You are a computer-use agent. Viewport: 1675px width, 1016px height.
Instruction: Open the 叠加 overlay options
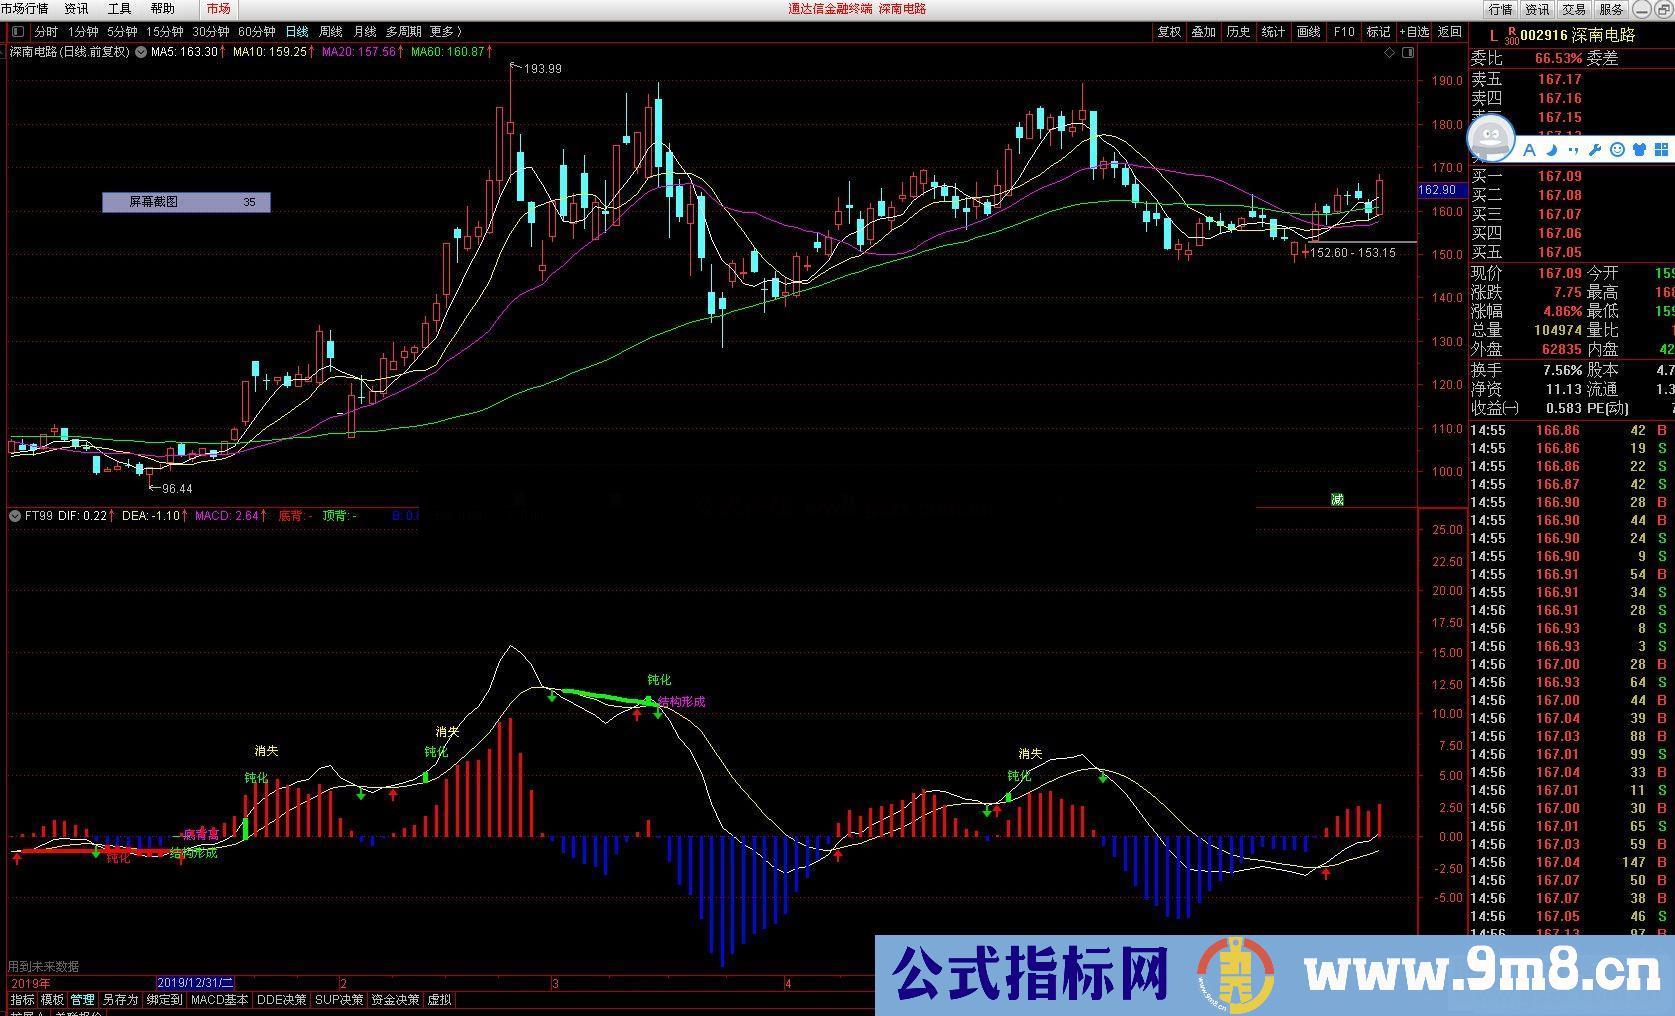click(1203, 31)
